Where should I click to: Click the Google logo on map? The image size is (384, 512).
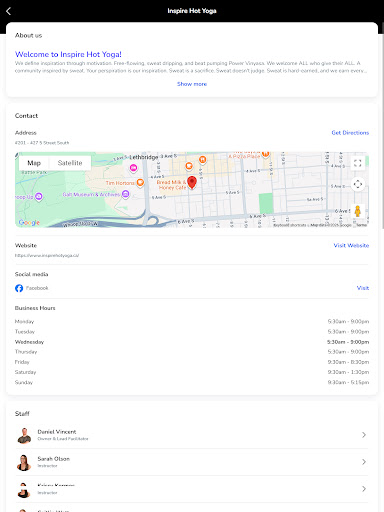tap(29, 222)
